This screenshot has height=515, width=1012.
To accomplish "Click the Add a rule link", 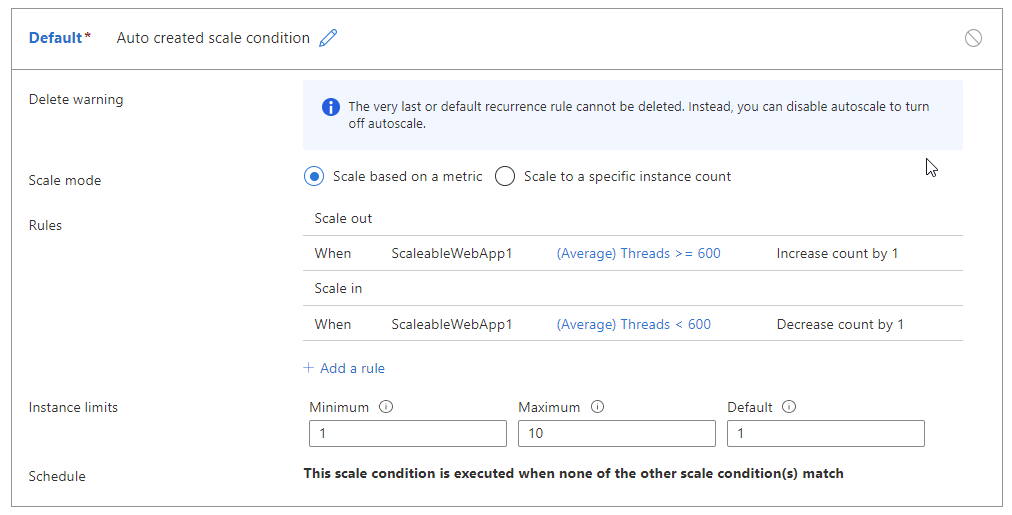I will point(352,368).
